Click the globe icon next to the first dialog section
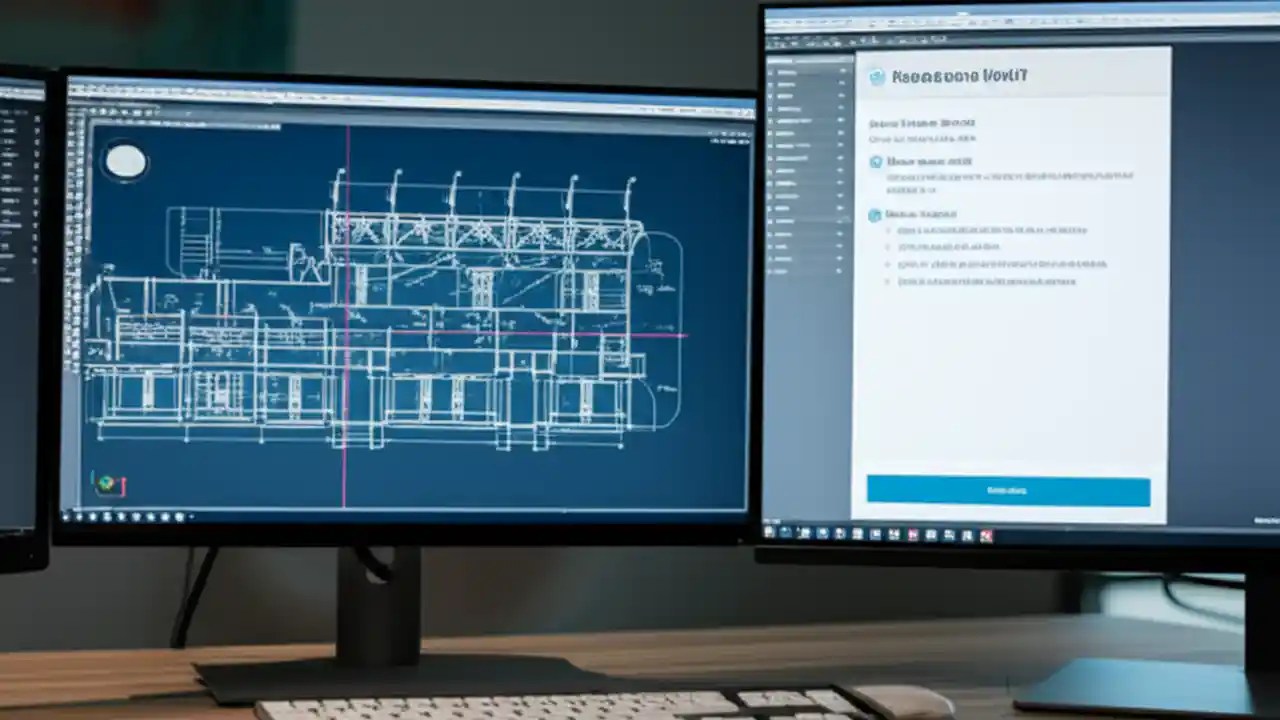 point(876,161)
